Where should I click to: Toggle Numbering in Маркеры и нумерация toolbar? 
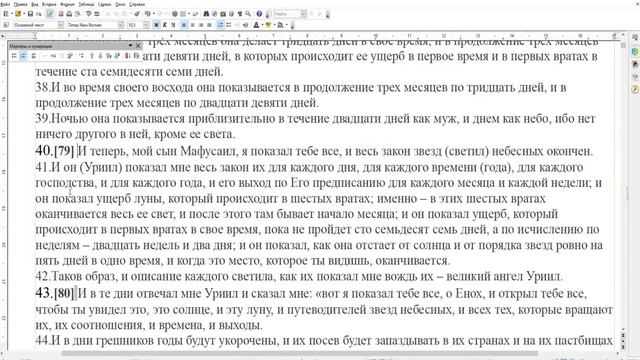point(23,56)
